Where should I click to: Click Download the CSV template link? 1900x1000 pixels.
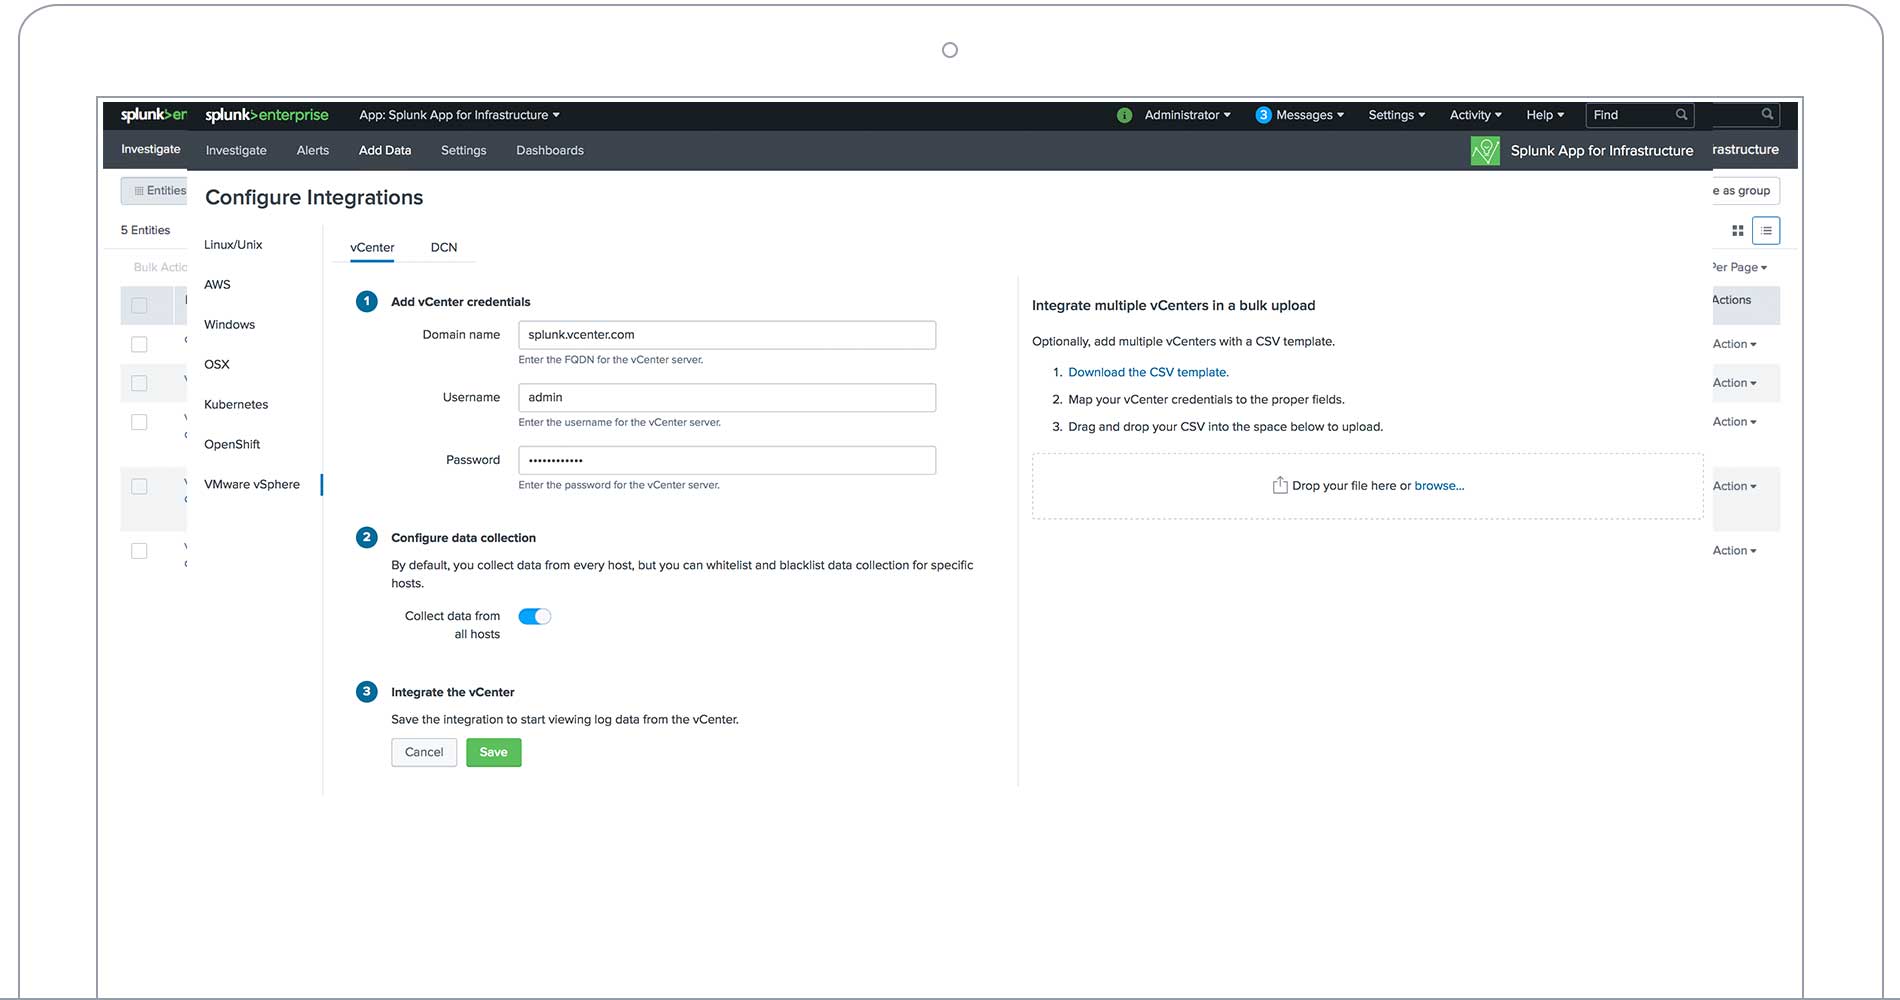point(1148,372)
